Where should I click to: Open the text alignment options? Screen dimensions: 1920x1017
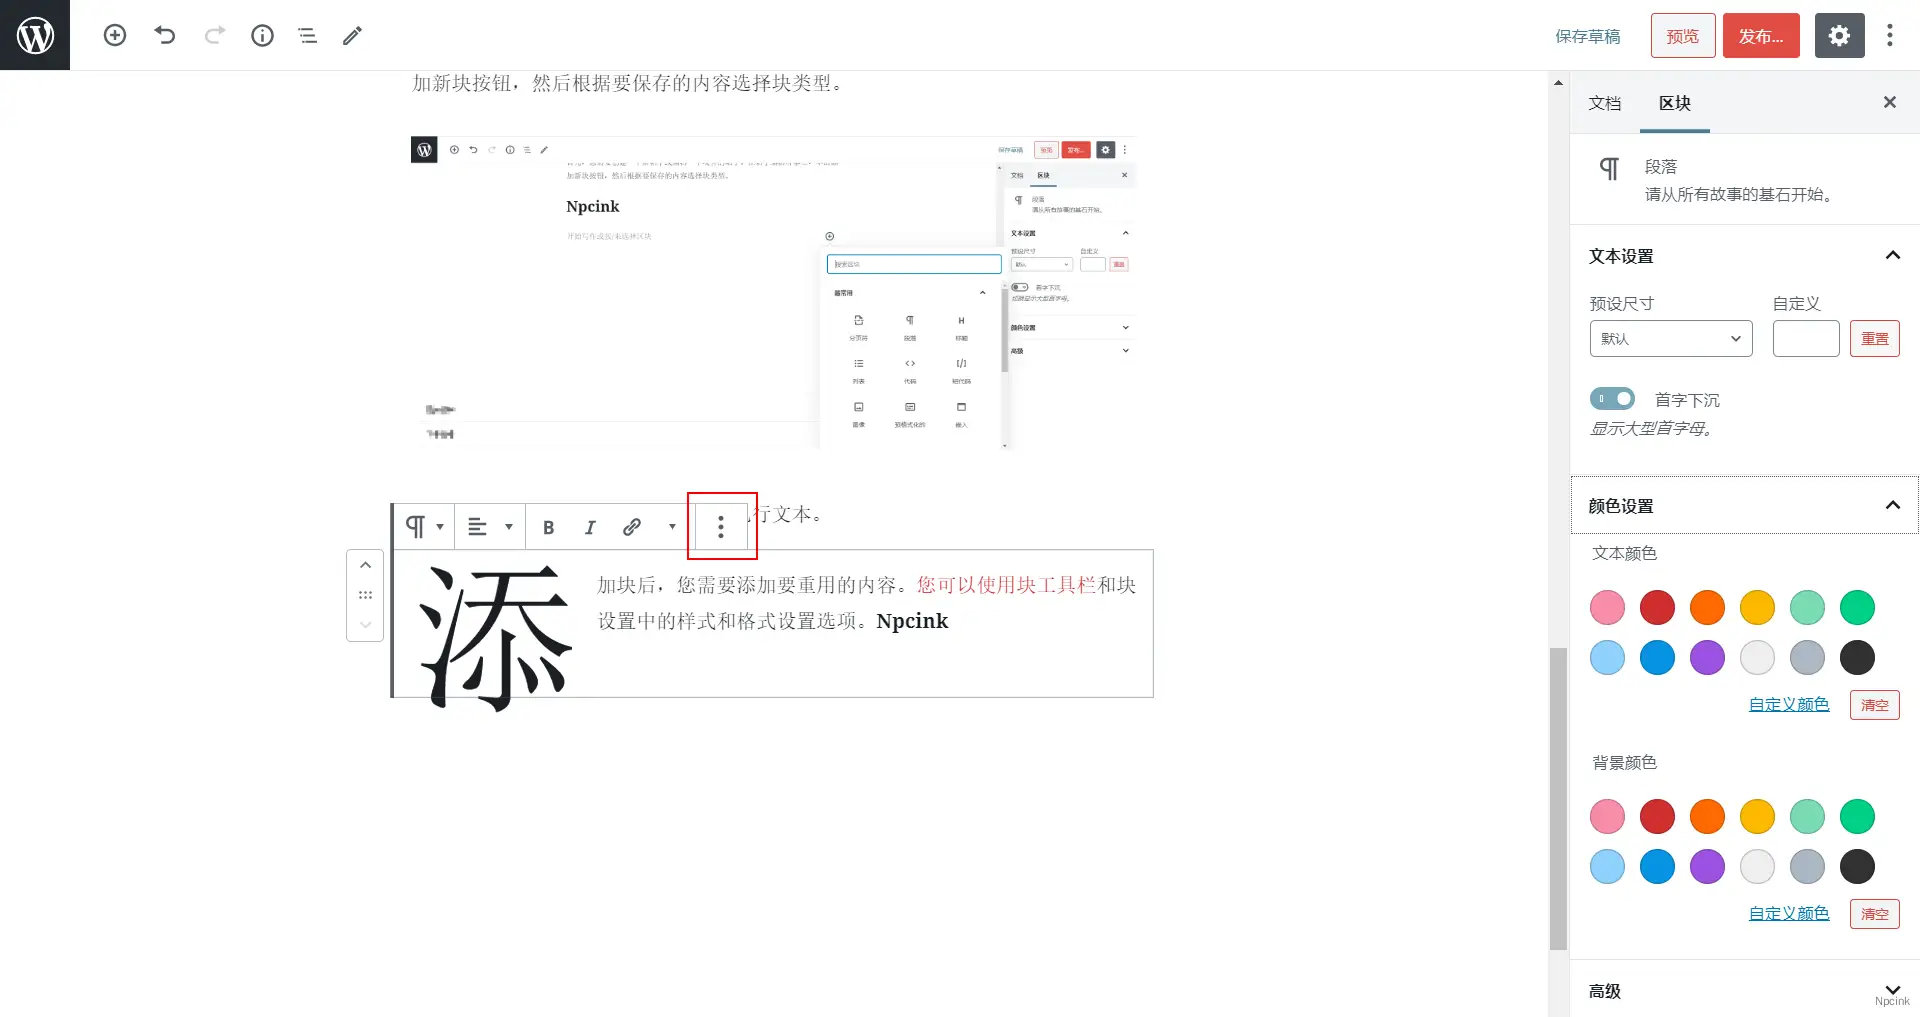(490, 526)
